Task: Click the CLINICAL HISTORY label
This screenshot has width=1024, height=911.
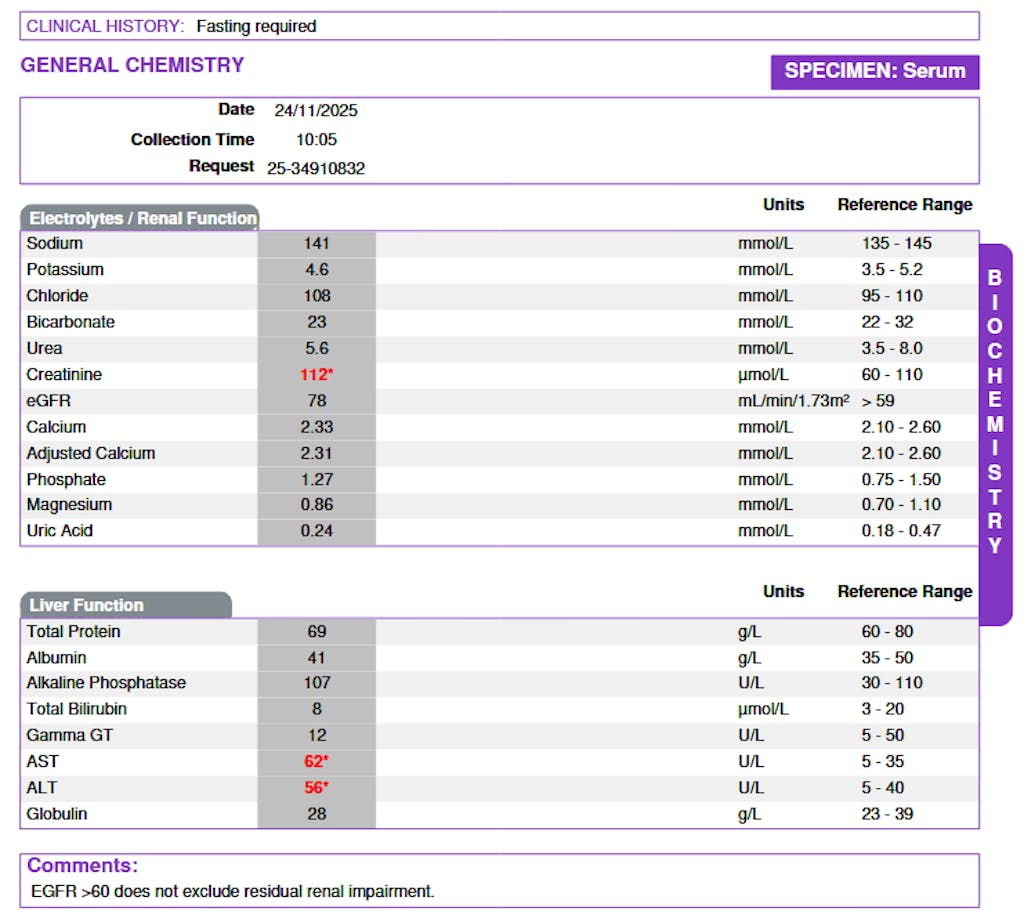Action: coord(105,26)
